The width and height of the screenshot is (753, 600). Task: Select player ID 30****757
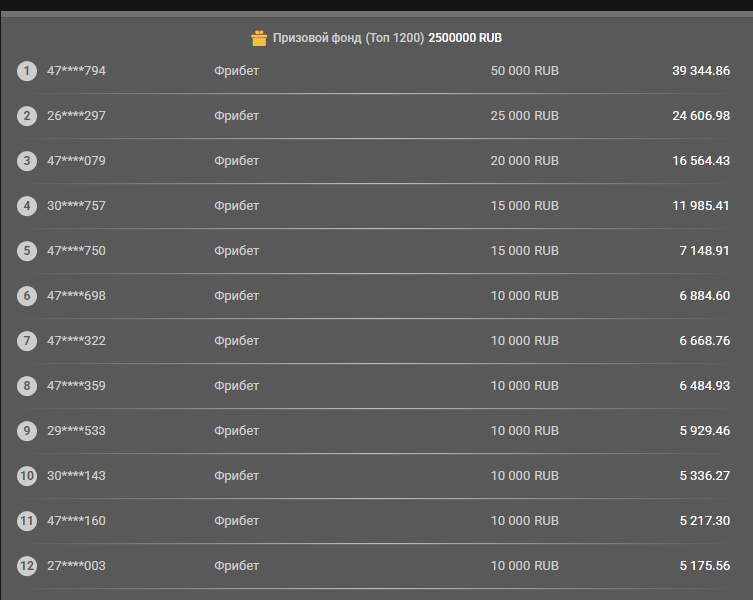point(76,206)
